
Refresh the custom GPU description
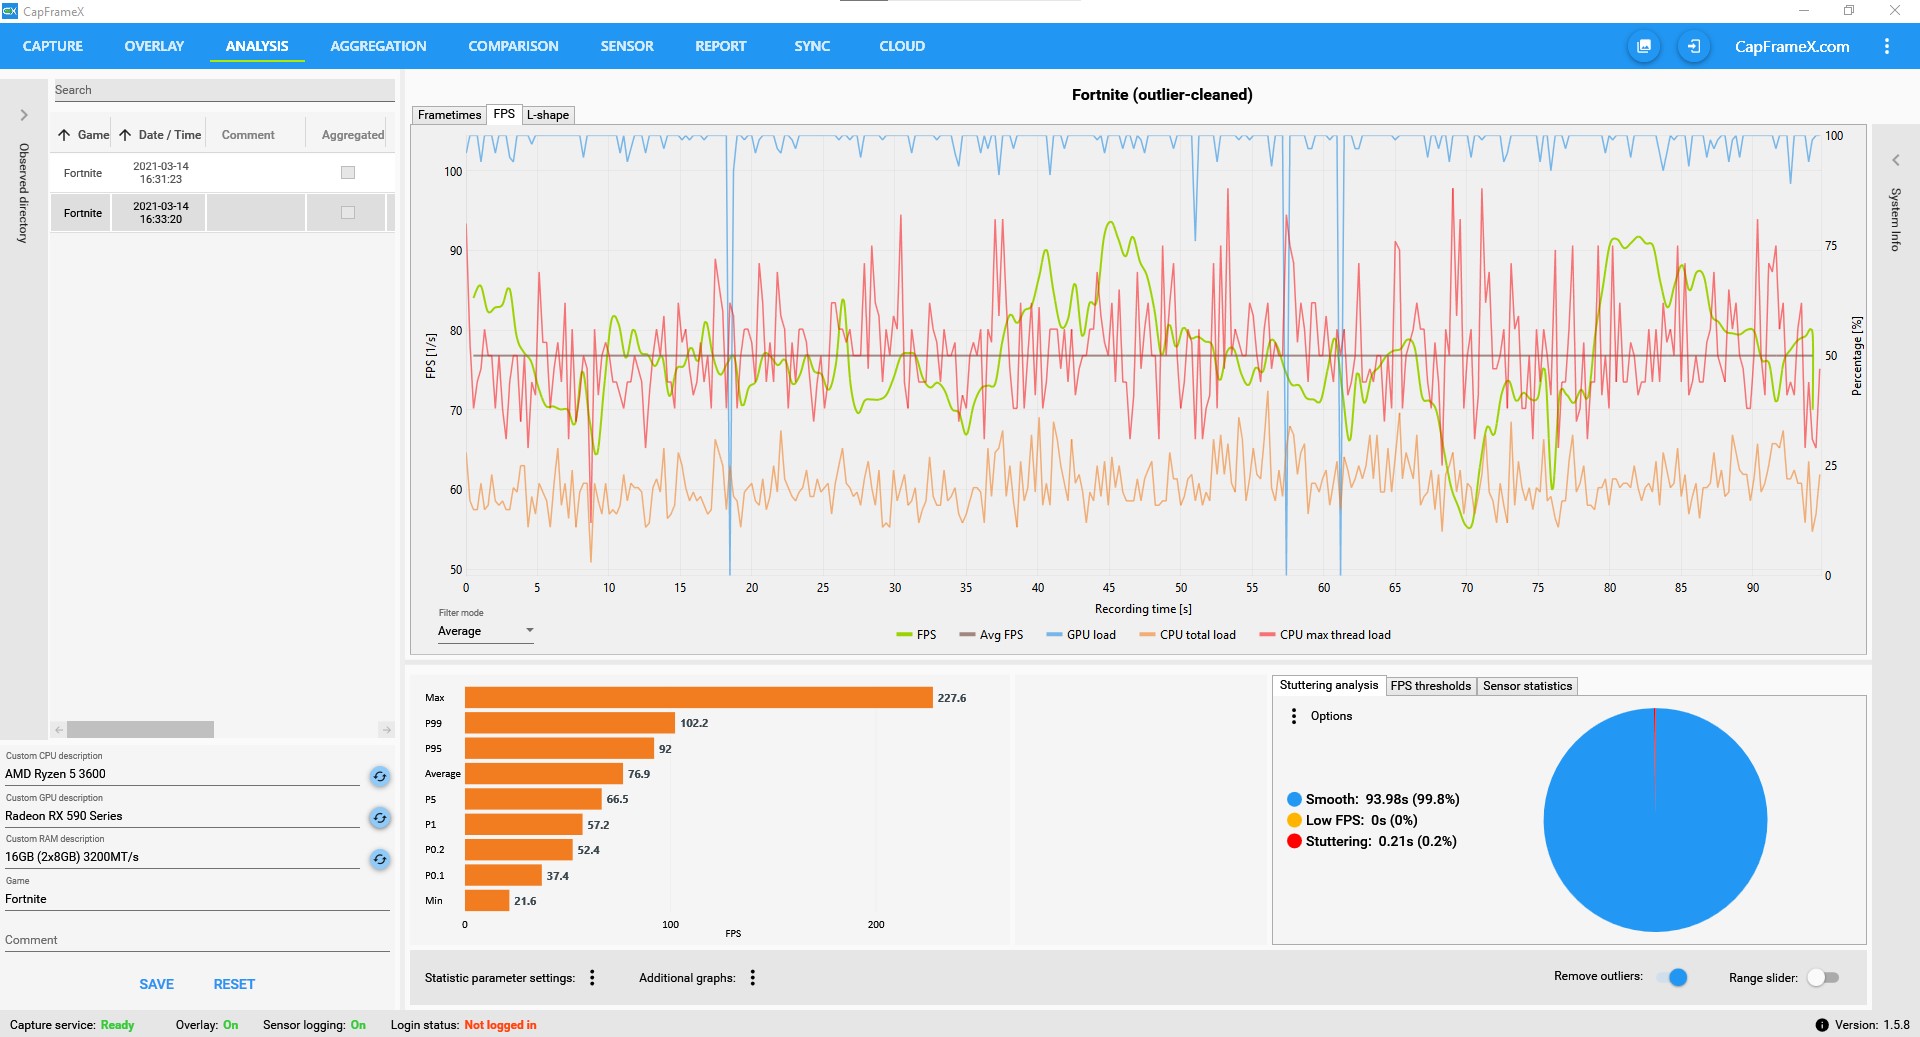(x=379, y=818)
